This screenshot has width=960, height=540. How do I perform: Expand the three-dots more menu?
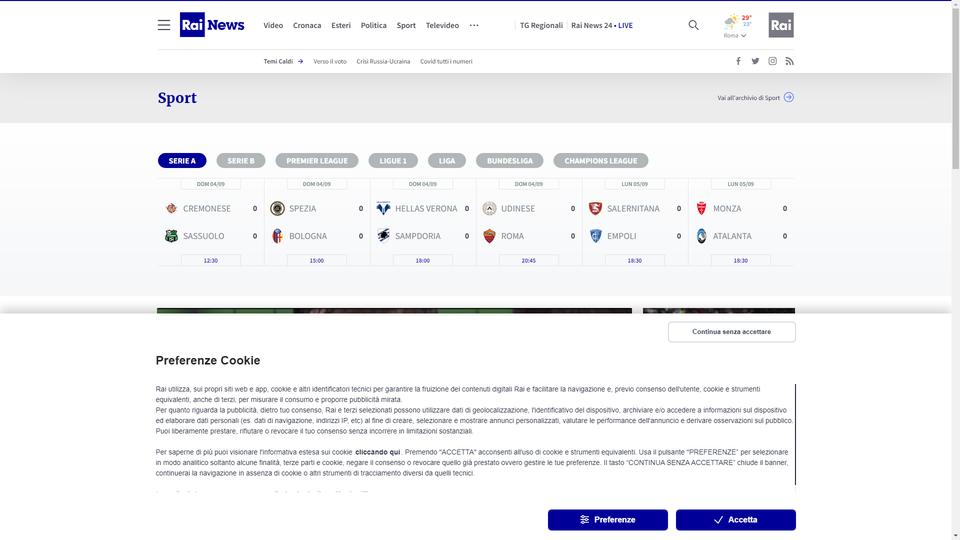click(474, 25)
